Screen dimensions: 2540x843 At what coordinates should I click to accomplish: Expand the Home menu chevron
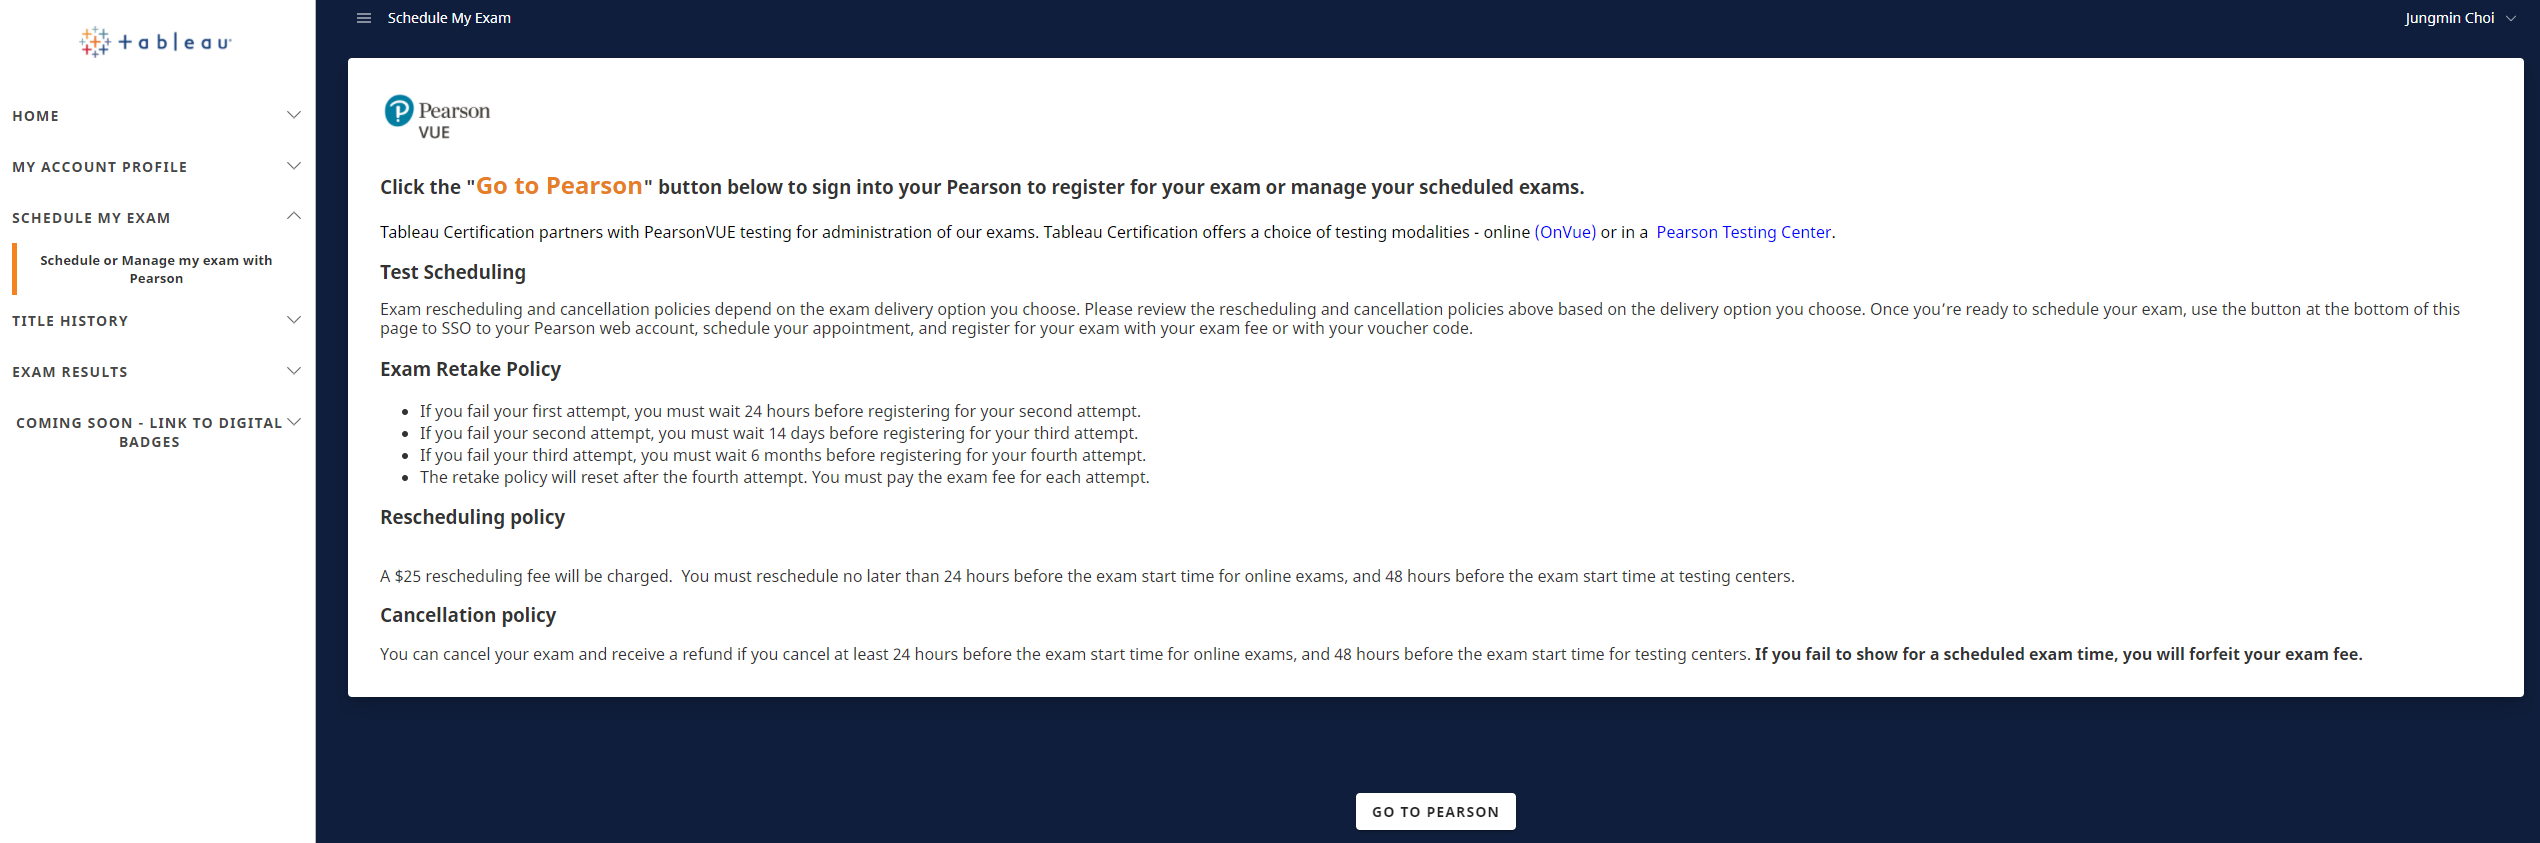tap(294, 115)
